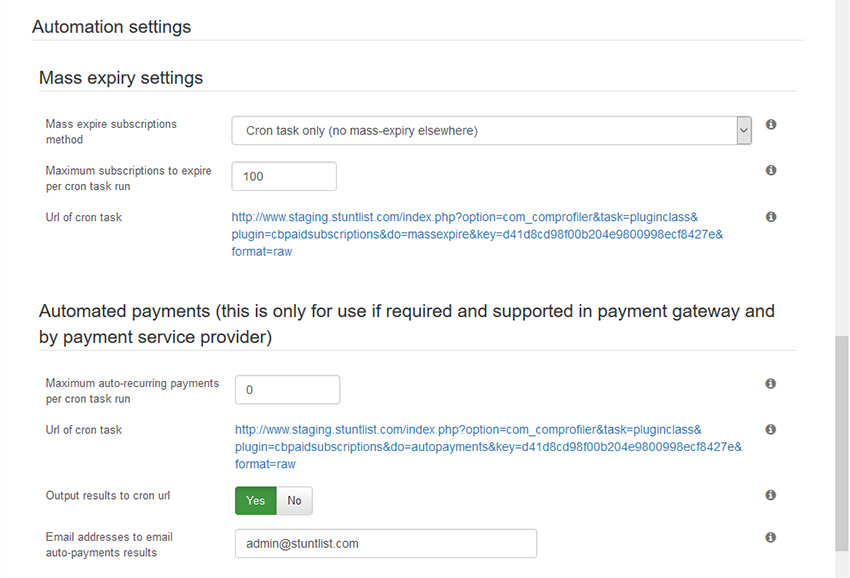The image size is (850, 578).
Task: Click the Automated payments section heading
Action: click(407, 324)
